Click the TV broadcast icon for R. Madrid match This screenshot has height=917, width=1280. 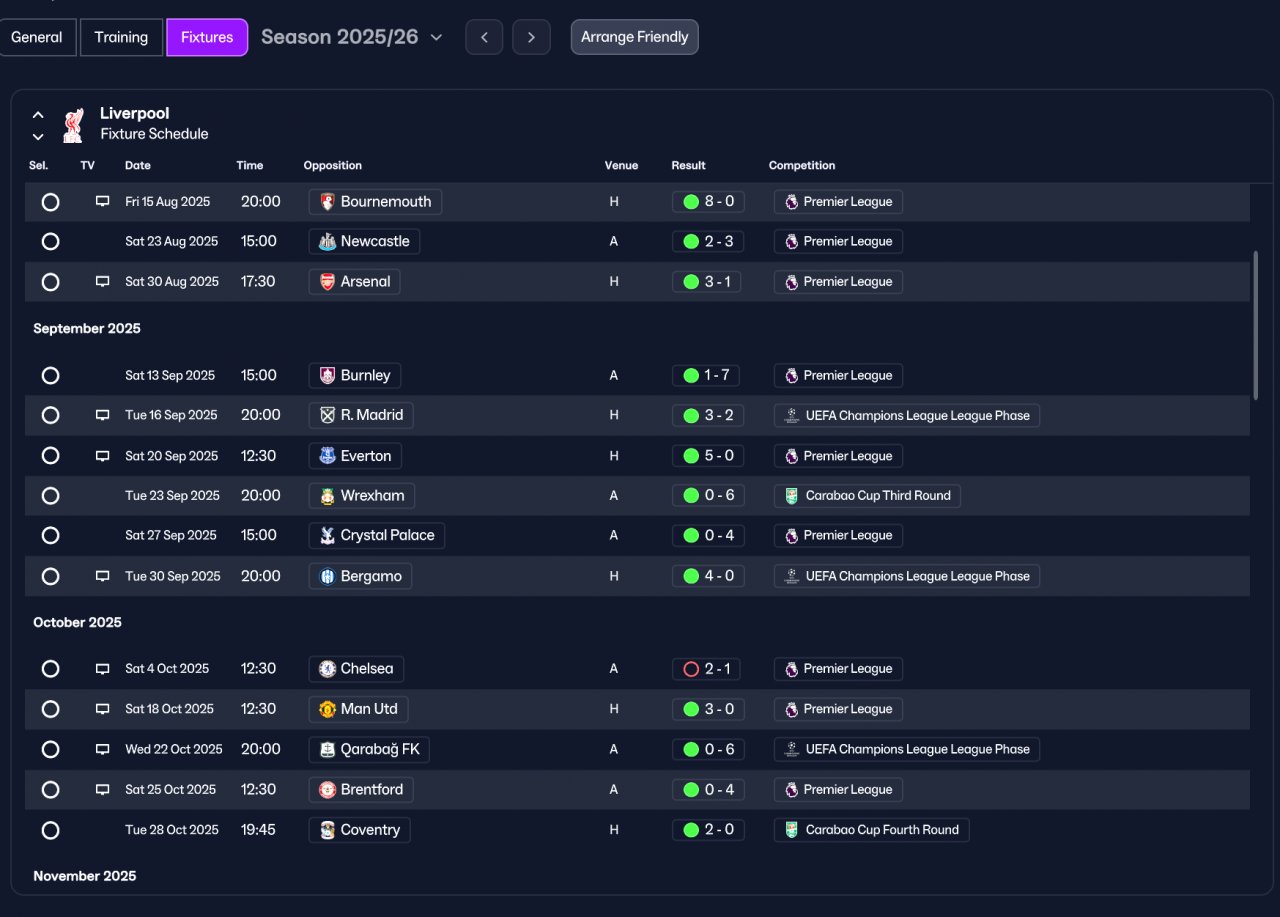102,415
